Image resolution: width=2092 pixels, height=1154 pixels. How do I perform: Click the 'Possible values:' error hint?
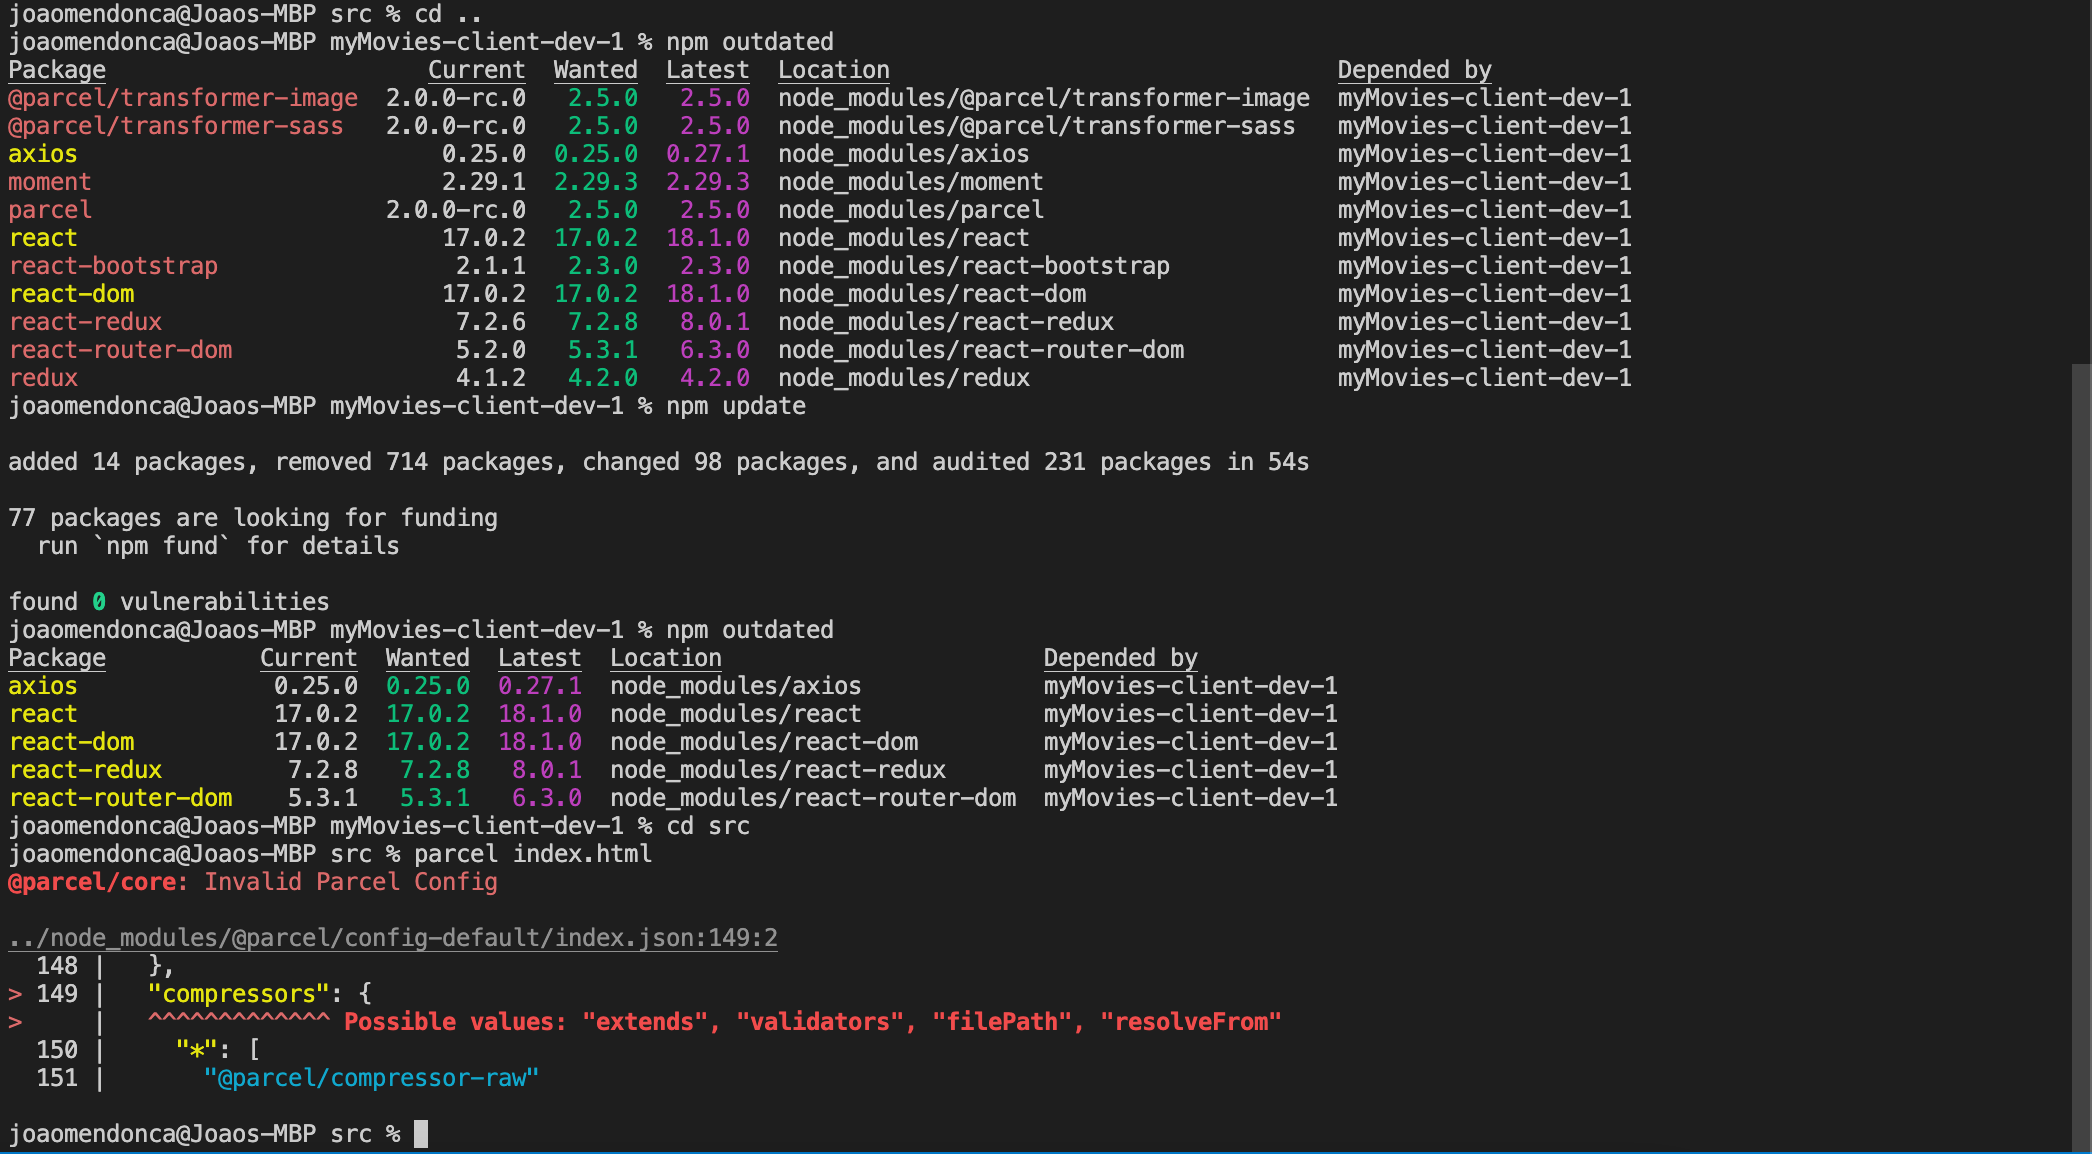click(456, 1022)
